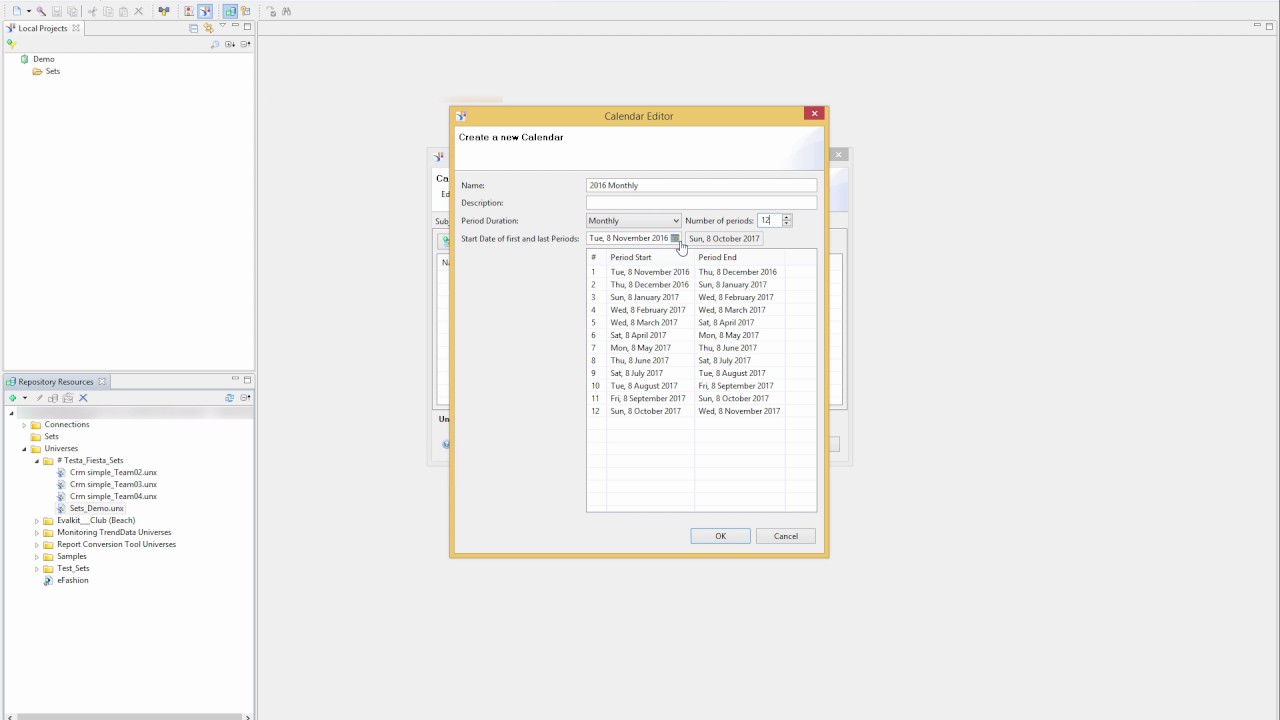Expand the Report Conversion Tool Universes folder

point(37,545)
